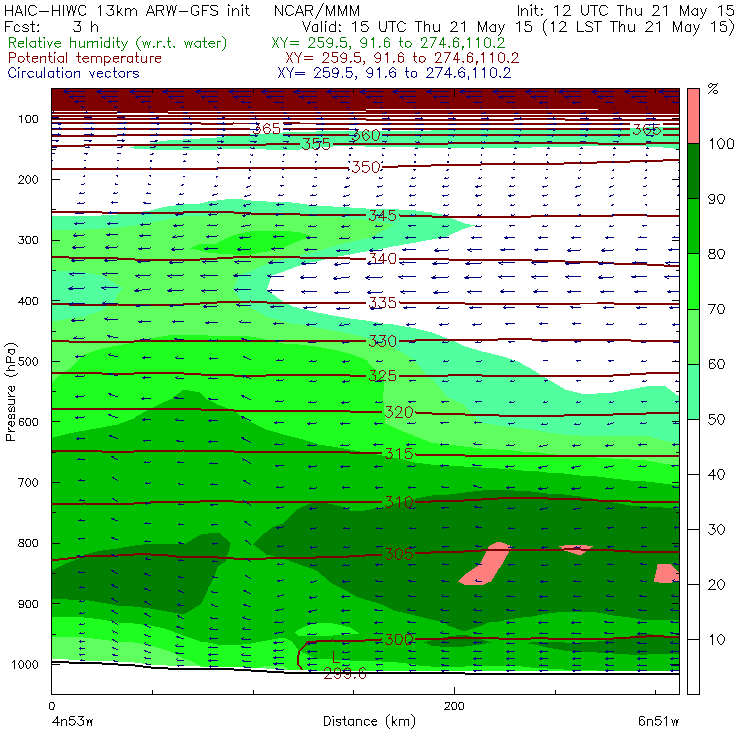Click the '500' pressure axis tick label
Viewport: 740px width, 740px height.
point(28,361)
